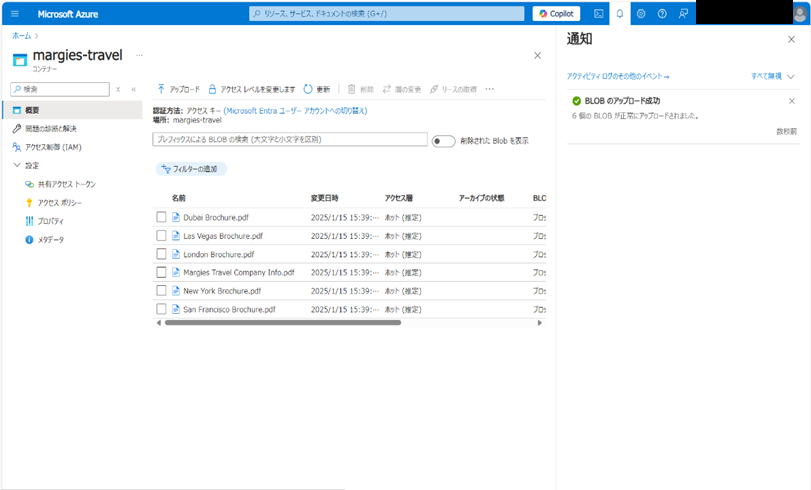Open New York Brochure.pdf blob name
This screenshot has width=811, height=490.
[222, 291]
